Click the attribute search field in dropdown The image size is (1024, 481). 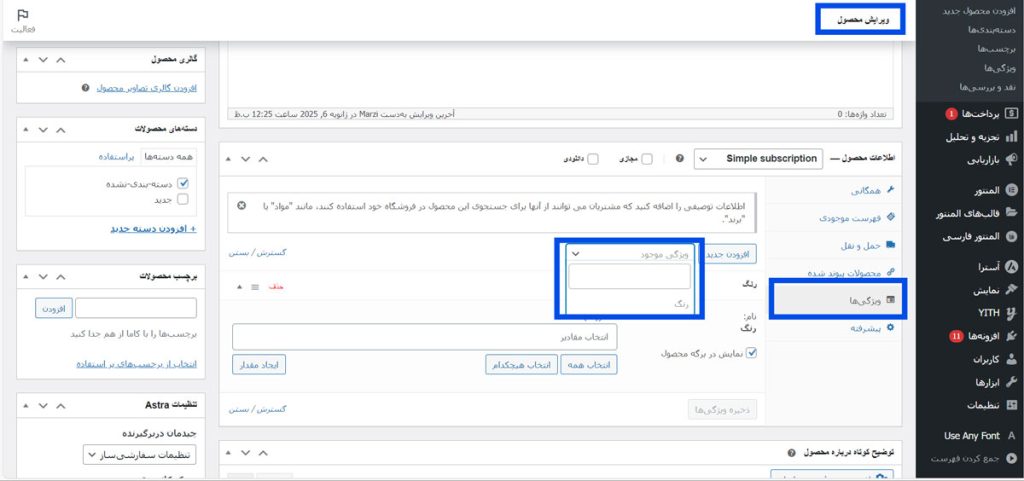point(630,277)
